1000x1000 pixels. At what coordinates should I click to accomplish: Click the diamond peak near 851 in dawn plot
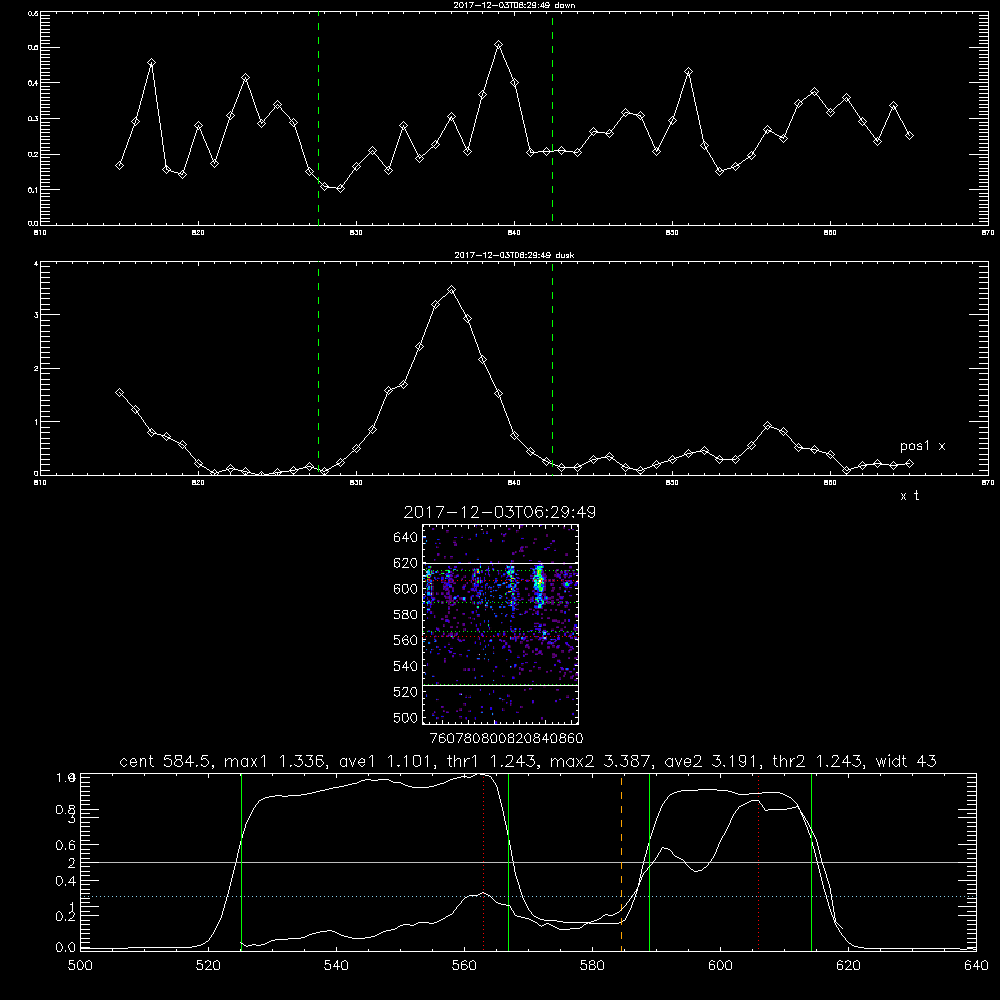pos(688,71)
